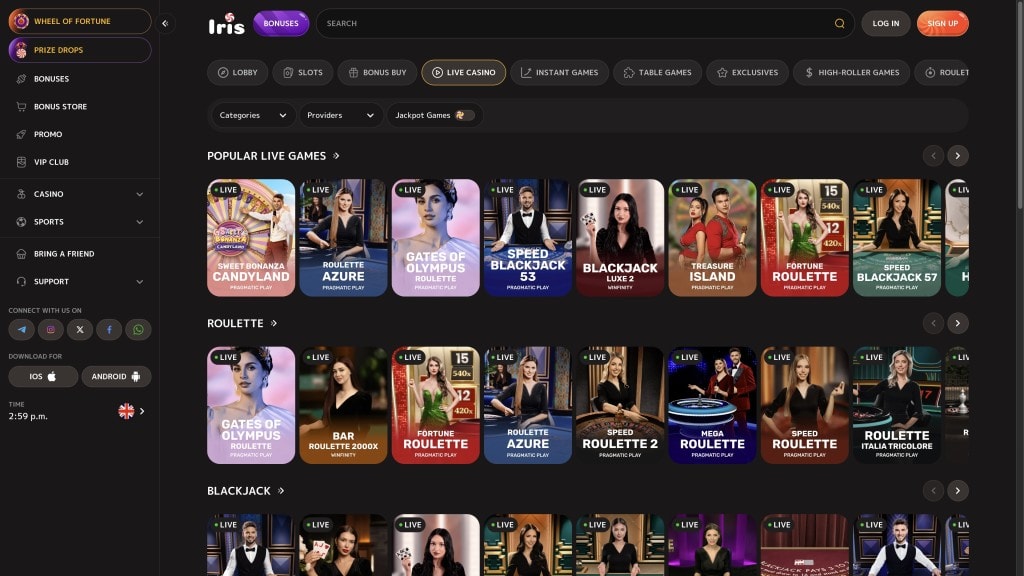Show previous Popular Live Games
Screen dimensions: 1024x576
pos(933,156)
